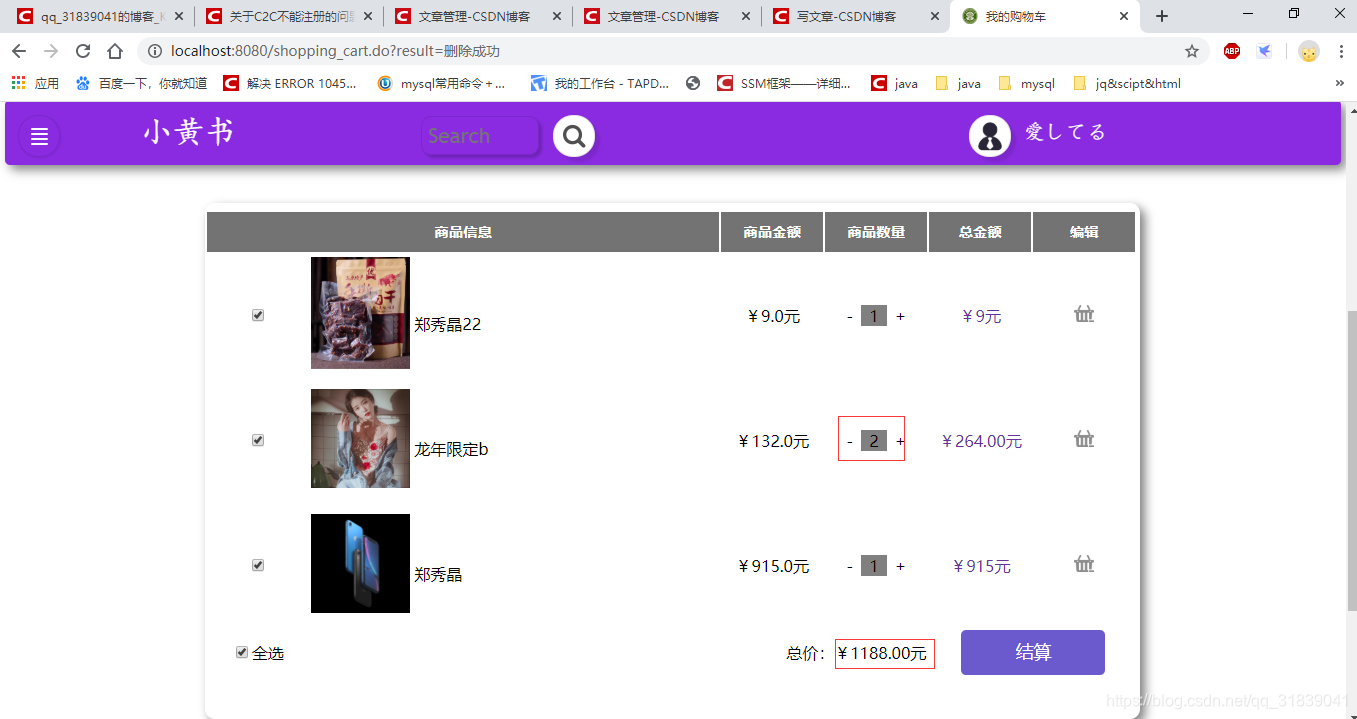
Task: Open 百度一下，你就知道 bookmark
Action: (x=141, y=83)
